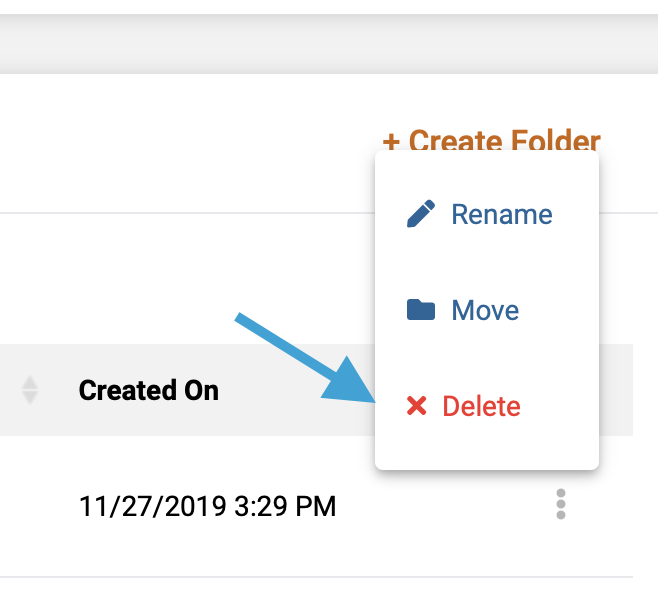Select the 11/27/2019 3:29 PM date cell
658x590 pixels.
208,506
